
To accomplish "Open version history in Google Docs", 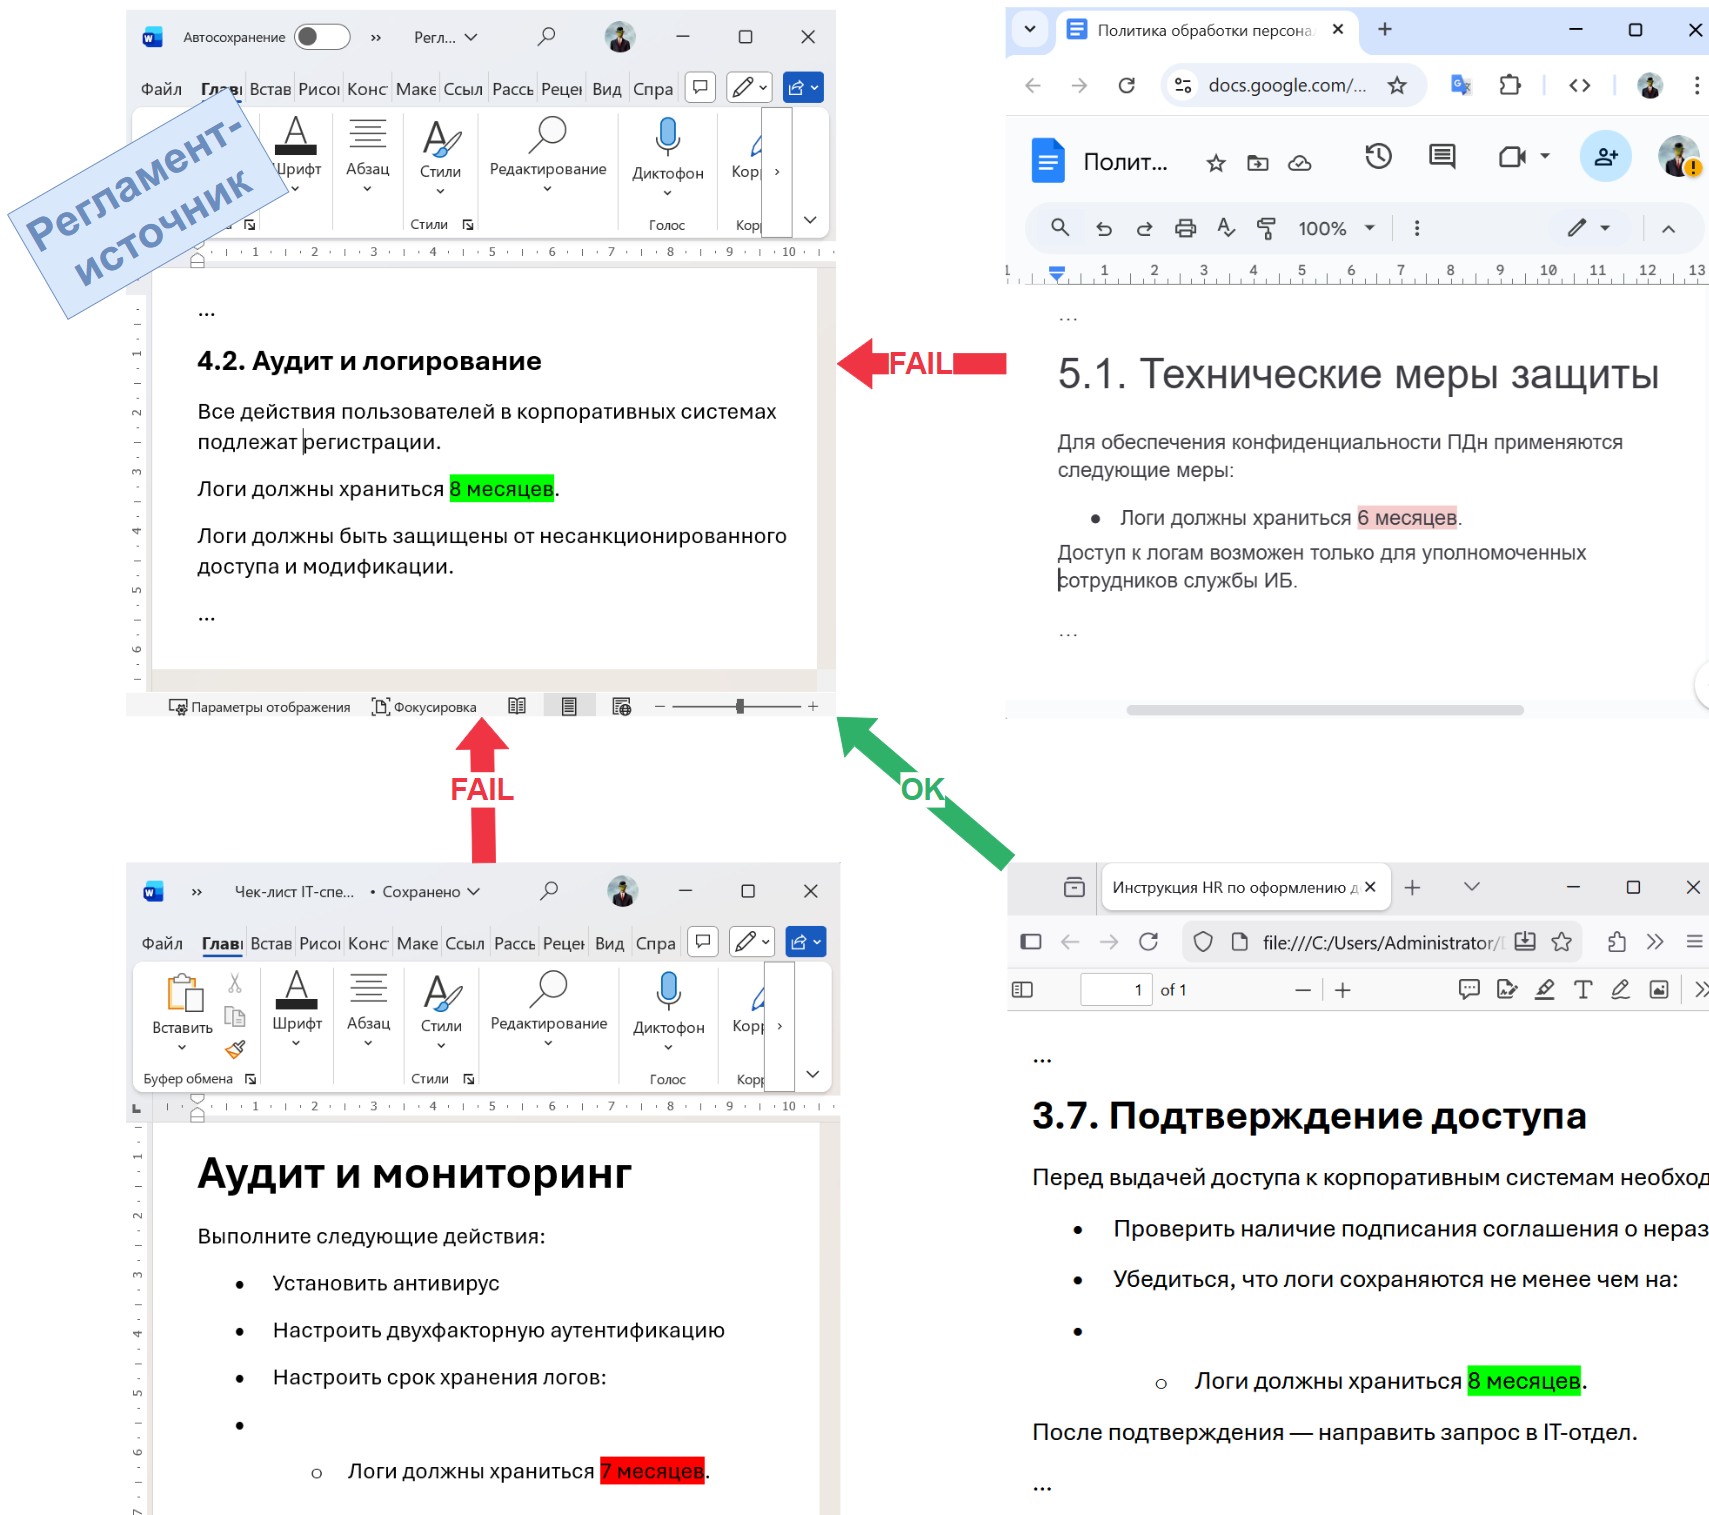I will 1378,157.
